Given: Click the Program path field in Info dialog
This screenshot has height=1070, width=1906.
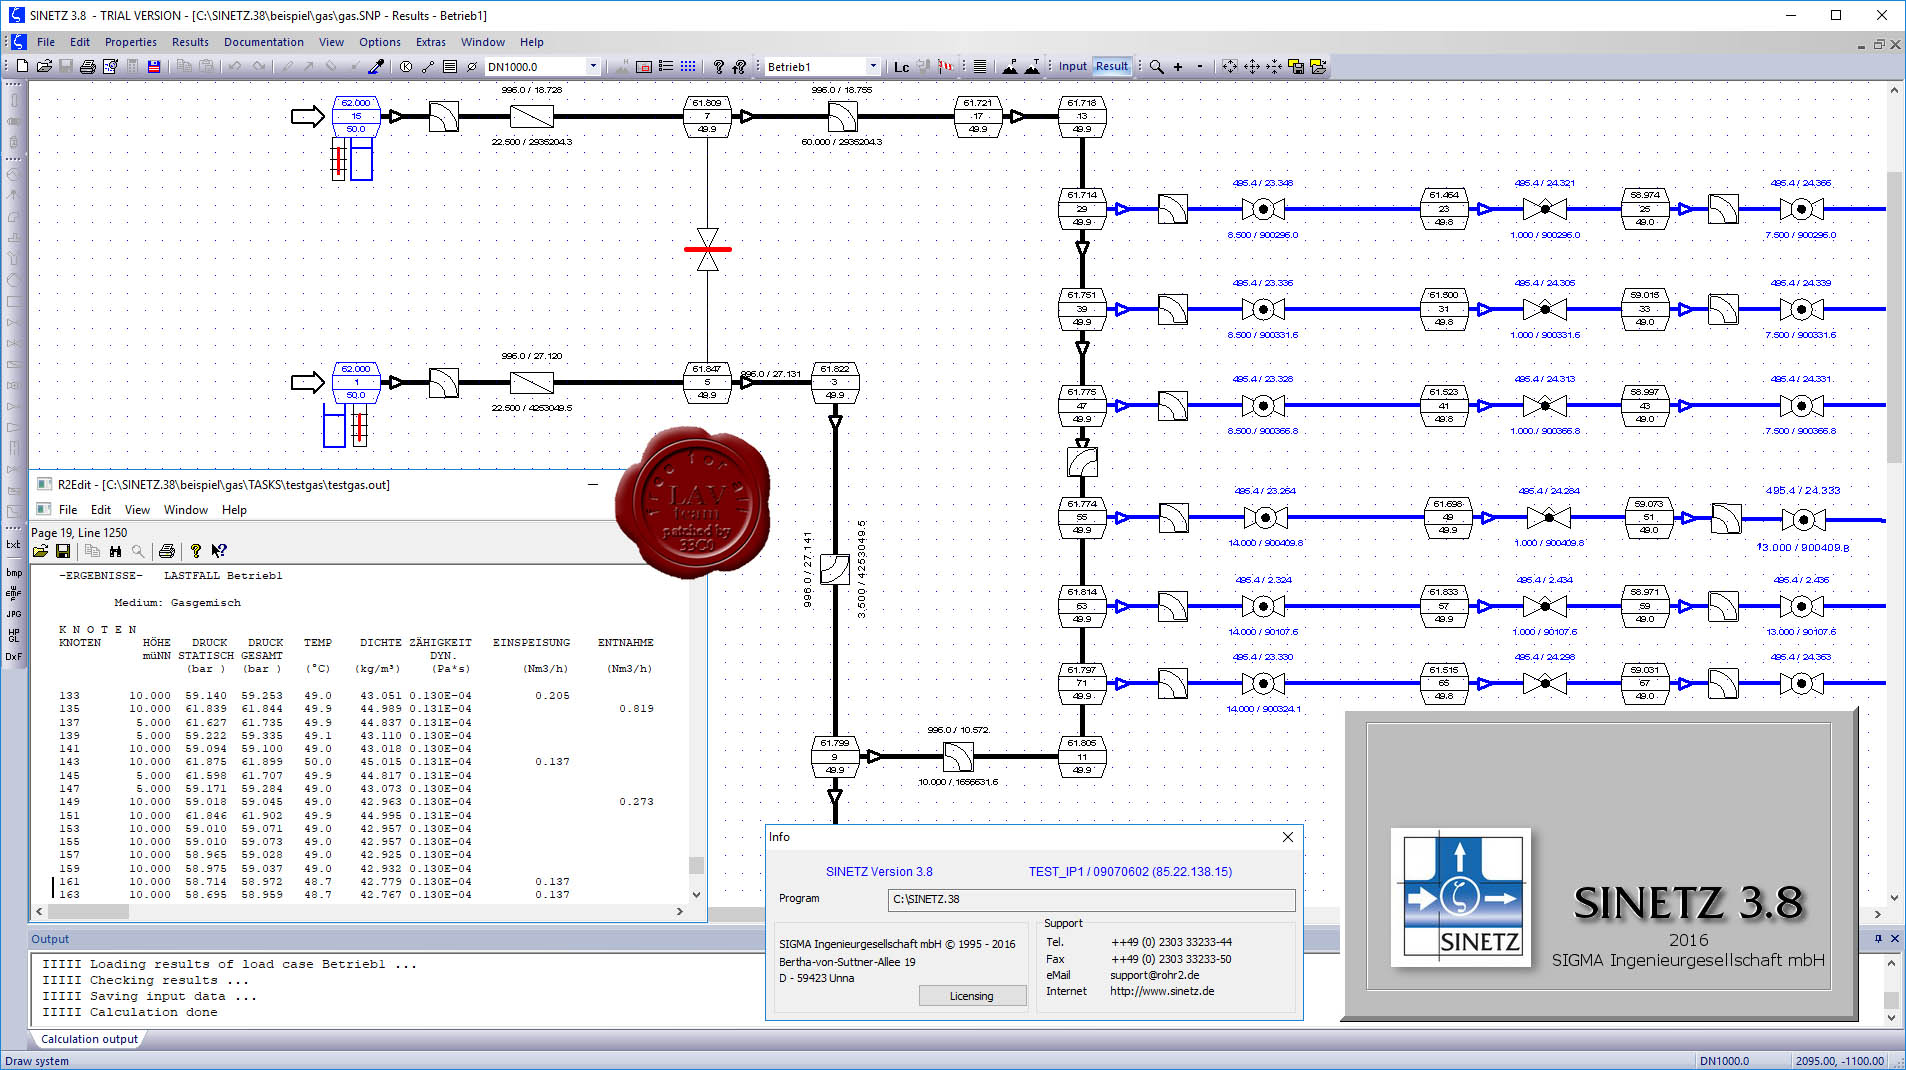Looking at the screenshot, I should pyautogui.click(x=1091, y=899).
